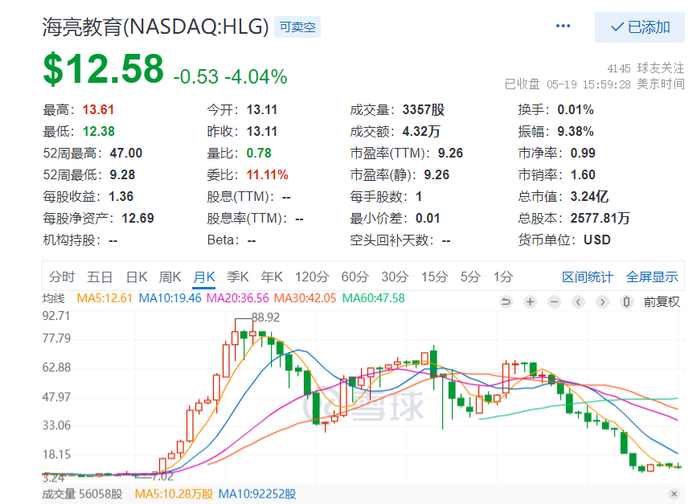Switch to the 分时 chart tab
Viewport: 700px width, 504px height.
pos(62,277)
